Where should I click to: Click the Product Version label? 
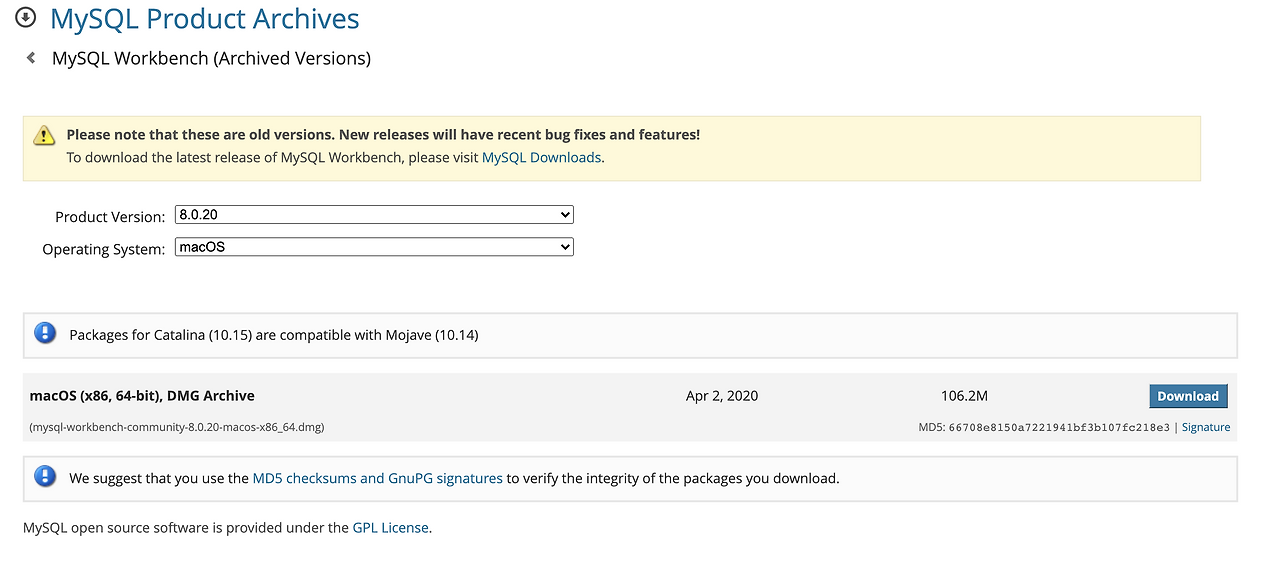(x=110, y=217)
